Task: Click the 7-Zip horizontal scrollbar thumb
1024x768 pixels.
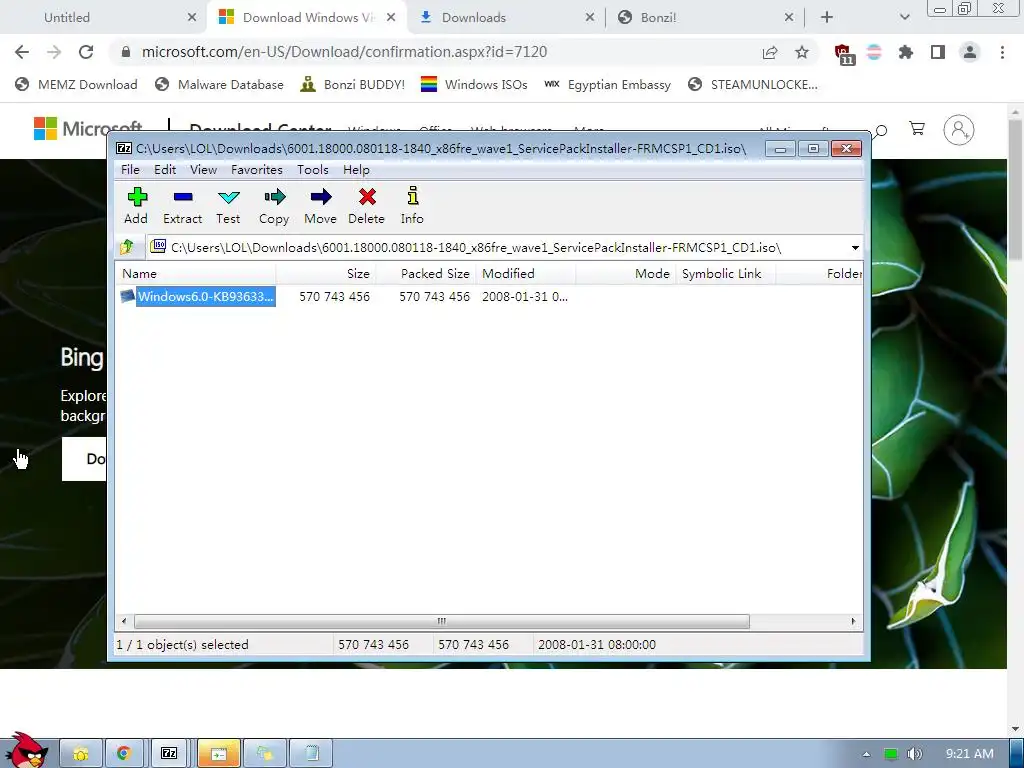Action: 441,621
